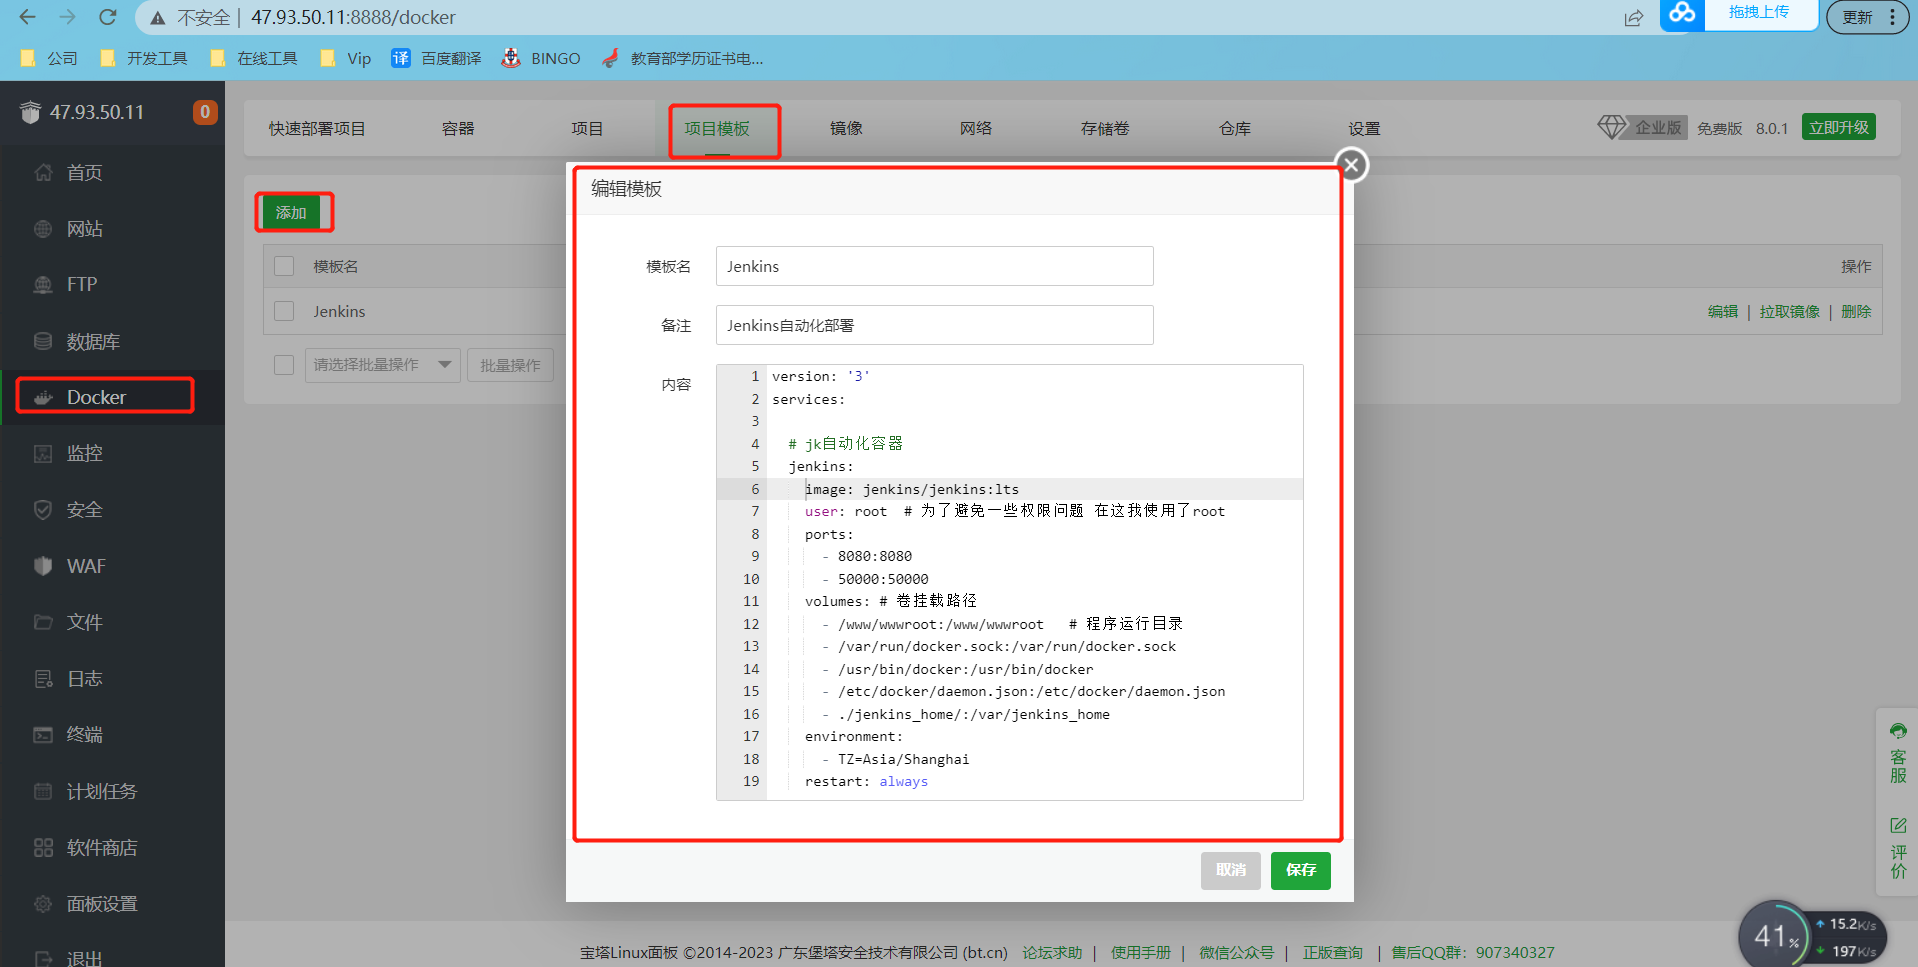Open the 开发工具 bookmark folder
The image size is (1918, 967).
pos(145,58)
